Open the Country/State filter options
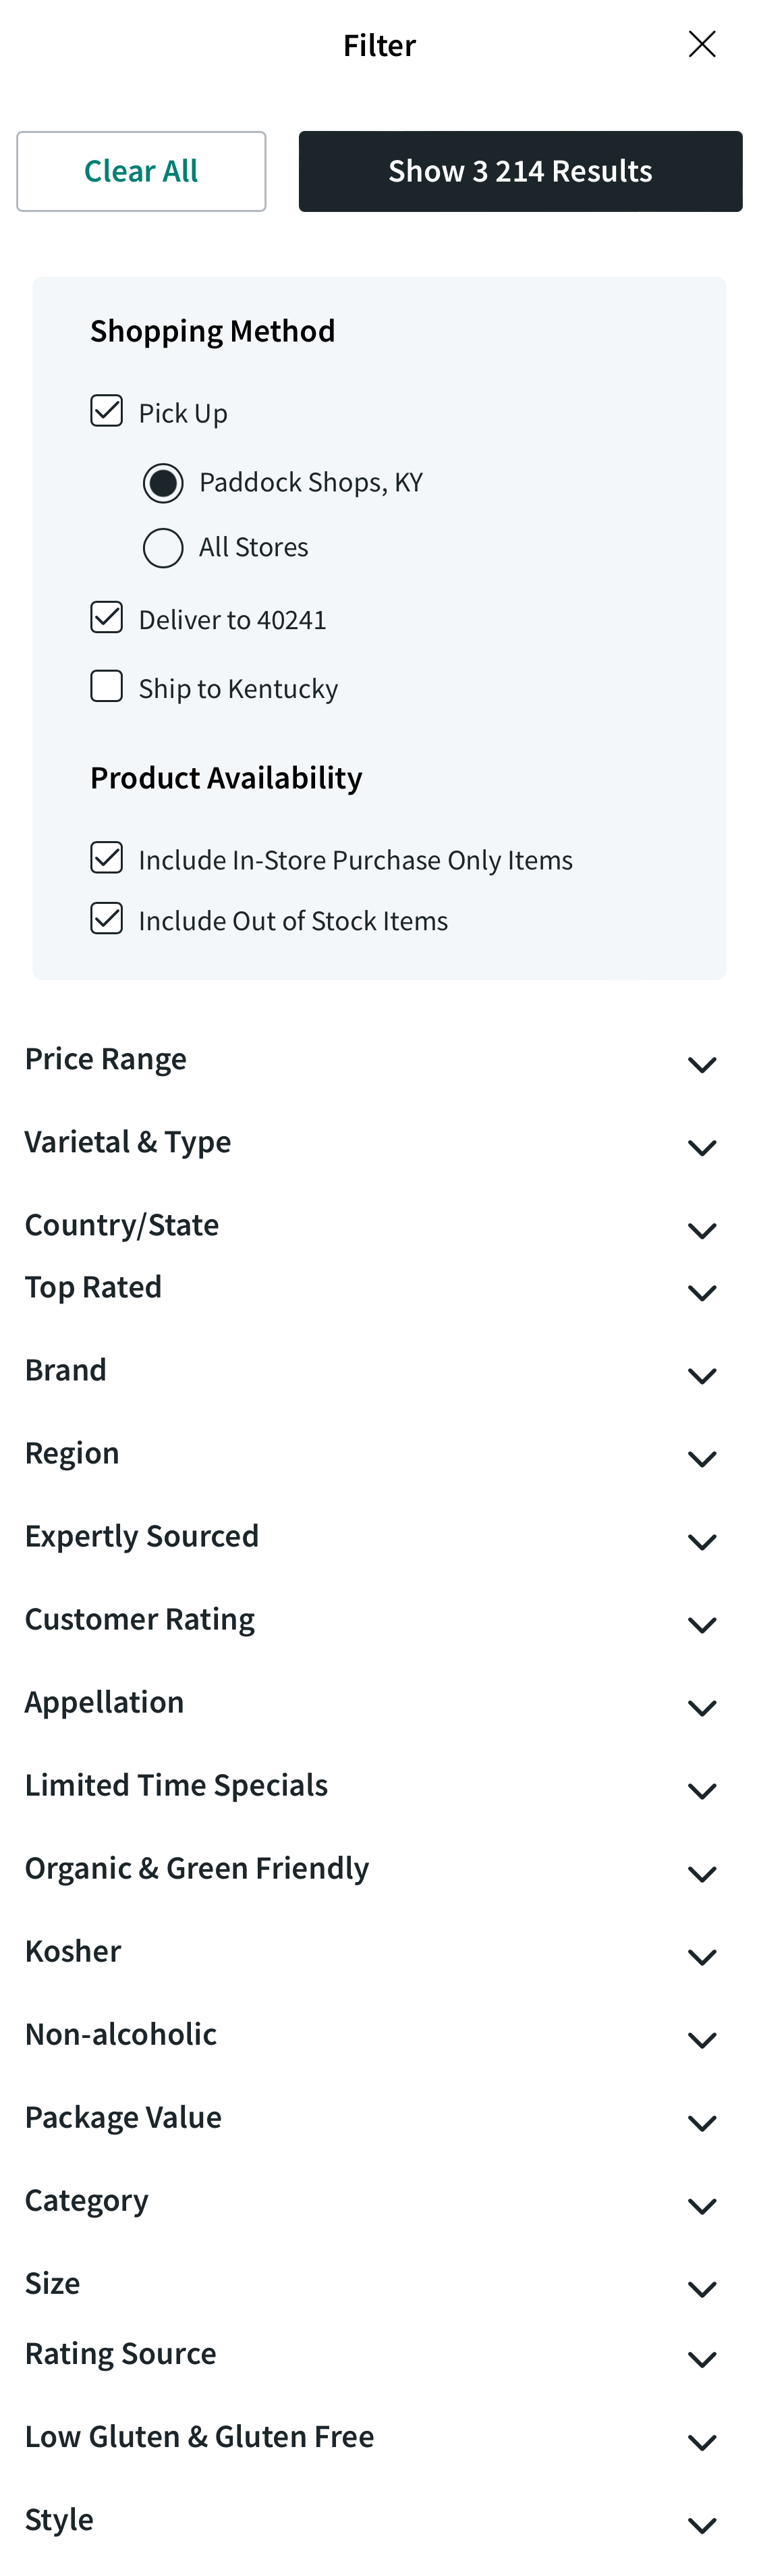Viewport: 759px width, 2576px height. (703, 1230)
